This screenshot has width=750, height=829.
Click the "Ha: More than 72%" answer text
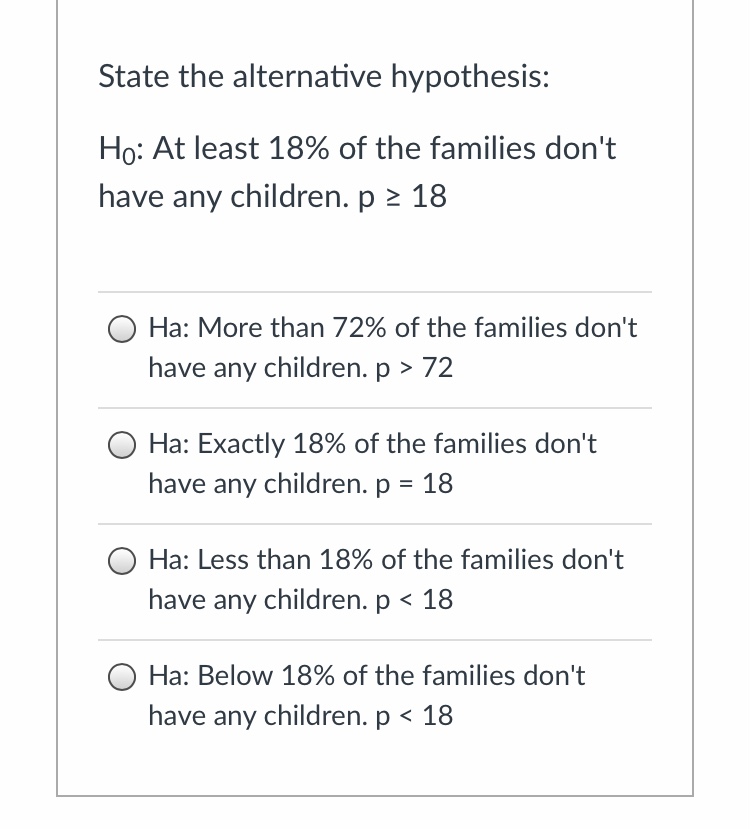(392, 328)
